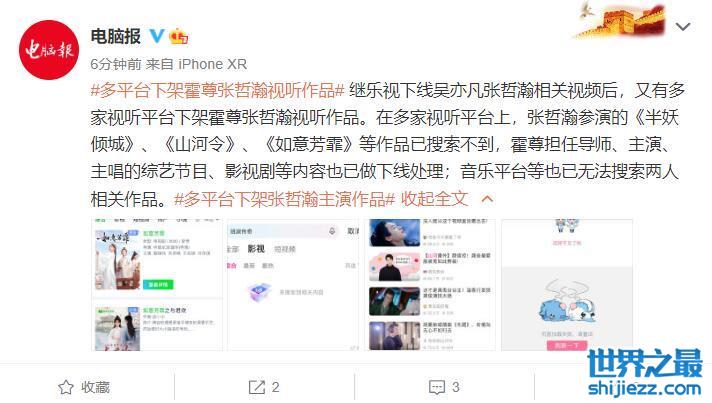
Task: Open the 6分钟前 timestamp link
Action: pyautogui.click(x=116, y=64)
